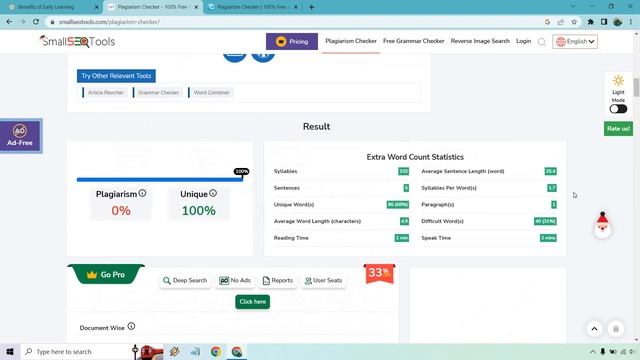Screen dimensions: 640x360
Task: Click the Ad-Free side badge
Action: coord(20,136)
